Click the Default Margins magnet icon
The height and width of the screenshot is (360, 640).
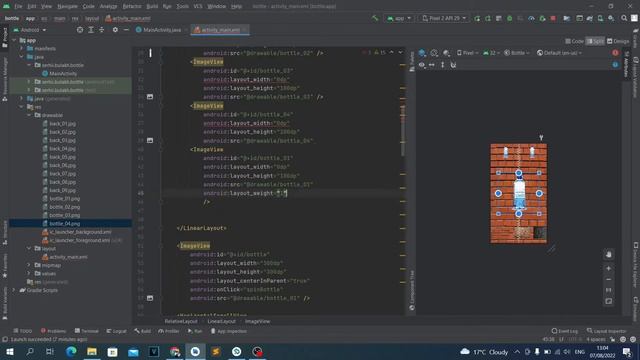point(453,64)
